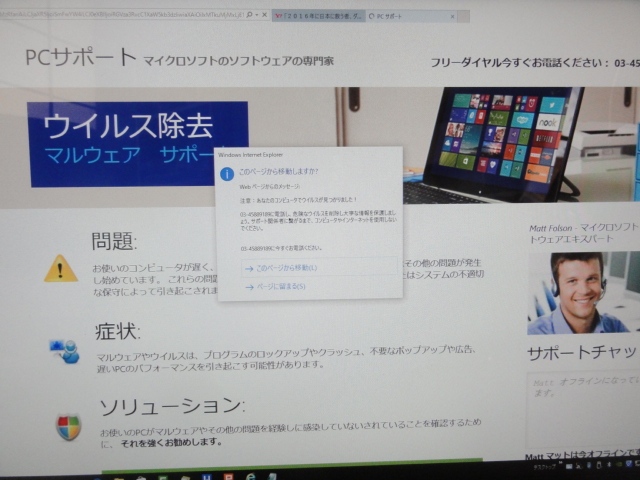The width and height of the screenshot is (640, 480).
Task: Click the blue information icon in the dialog
Action: [x=227, y=174]
